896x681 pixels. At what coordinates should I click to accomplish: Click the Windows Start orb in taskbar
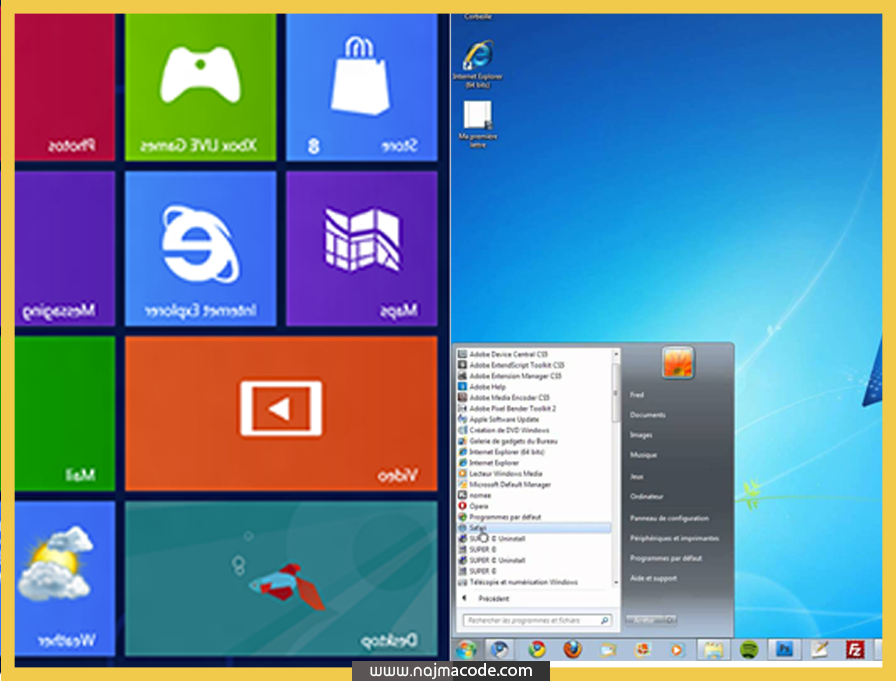466,650
